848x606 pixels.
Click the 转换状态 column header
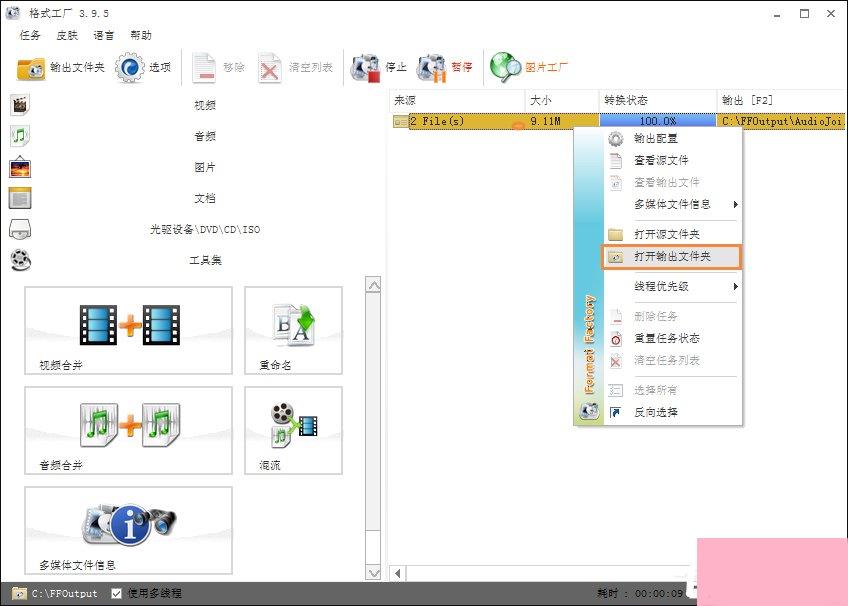[658, 100]
